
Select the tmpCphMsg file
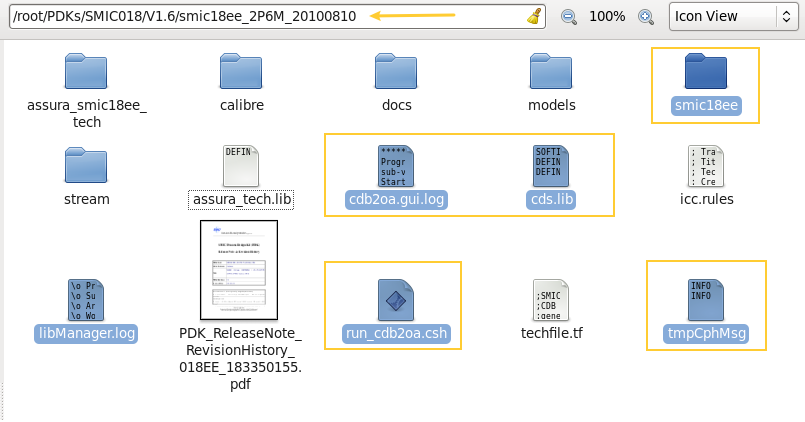pos(706,299)
